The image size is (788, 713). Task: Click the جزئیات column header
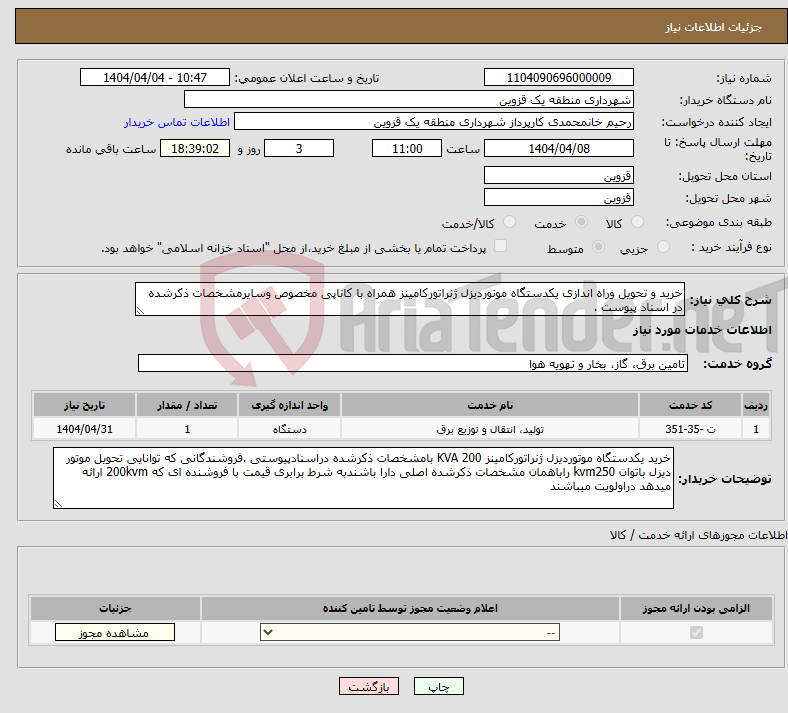click(115, 608)
